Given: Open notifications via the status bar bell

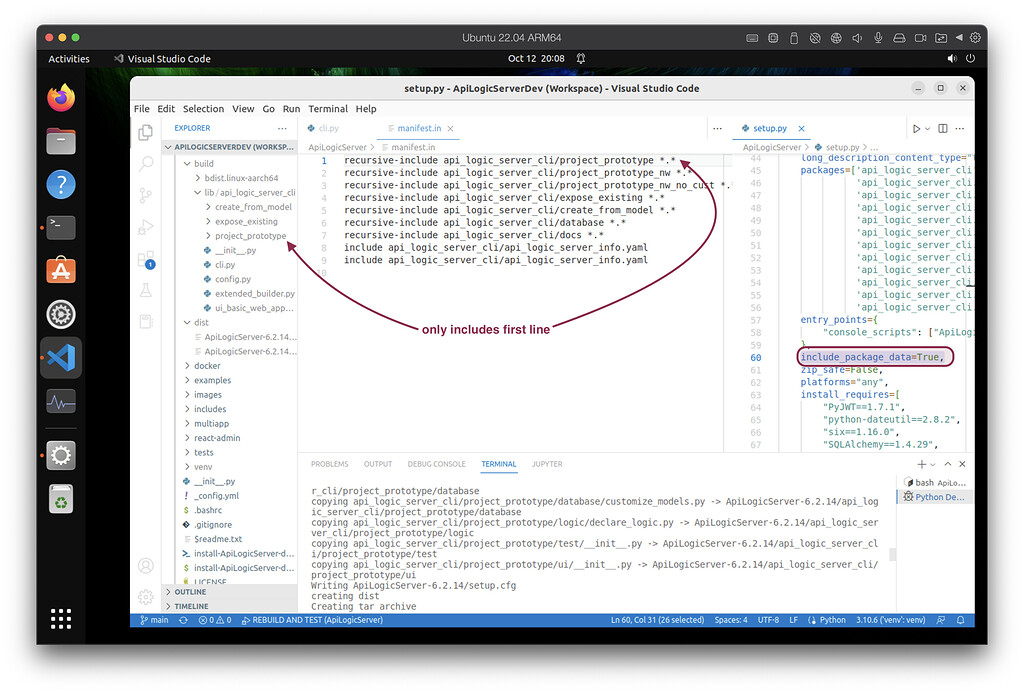Looking at the screenshot, I should click(961, 620).
